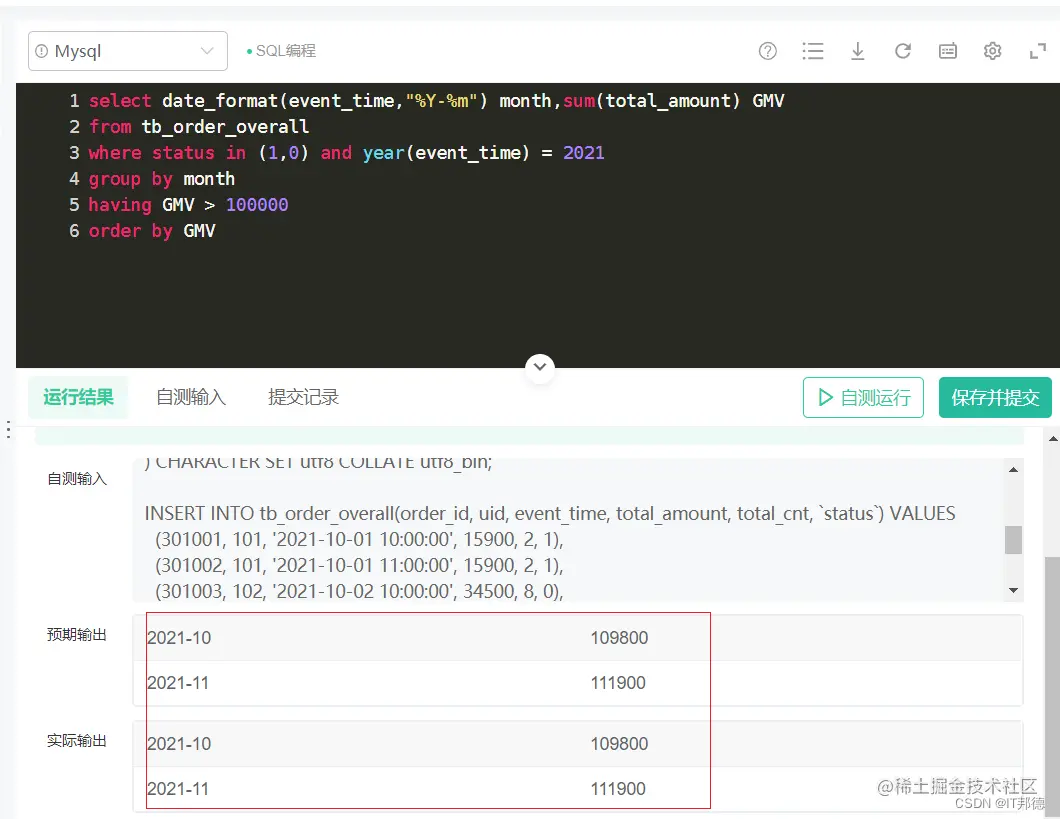Click code line 1 with date_format
Screen dimensions: 1060x819
436,101
